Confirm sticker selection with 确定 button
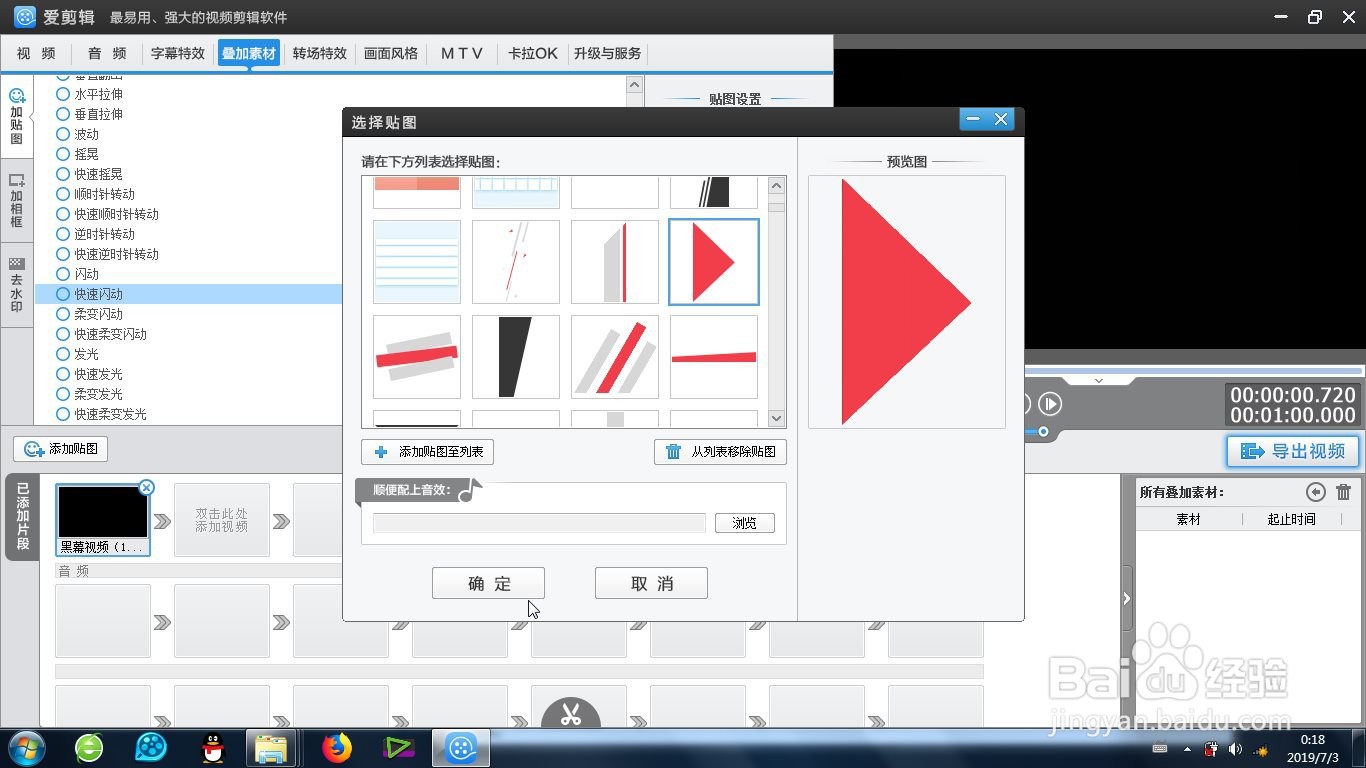Screen dimensions: 1366x768 click(x=488, y=583)
